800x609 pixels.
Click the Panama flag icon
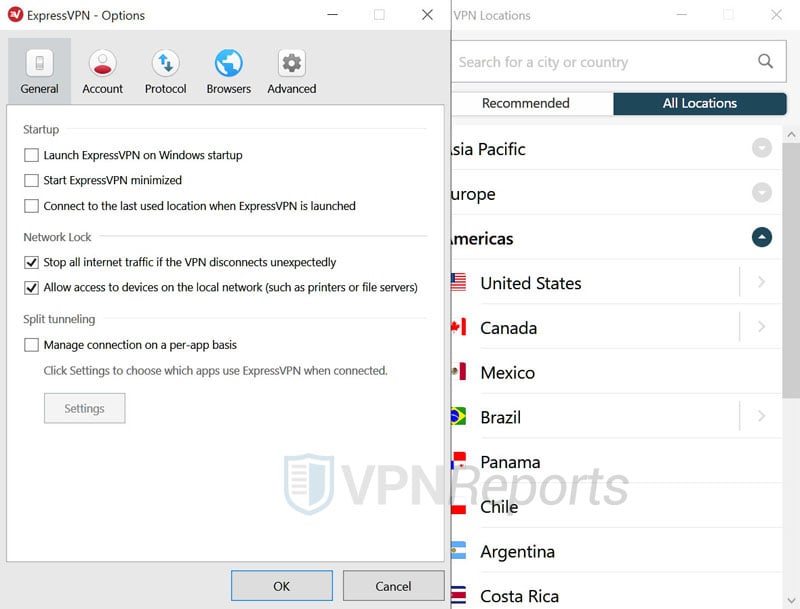459,461
